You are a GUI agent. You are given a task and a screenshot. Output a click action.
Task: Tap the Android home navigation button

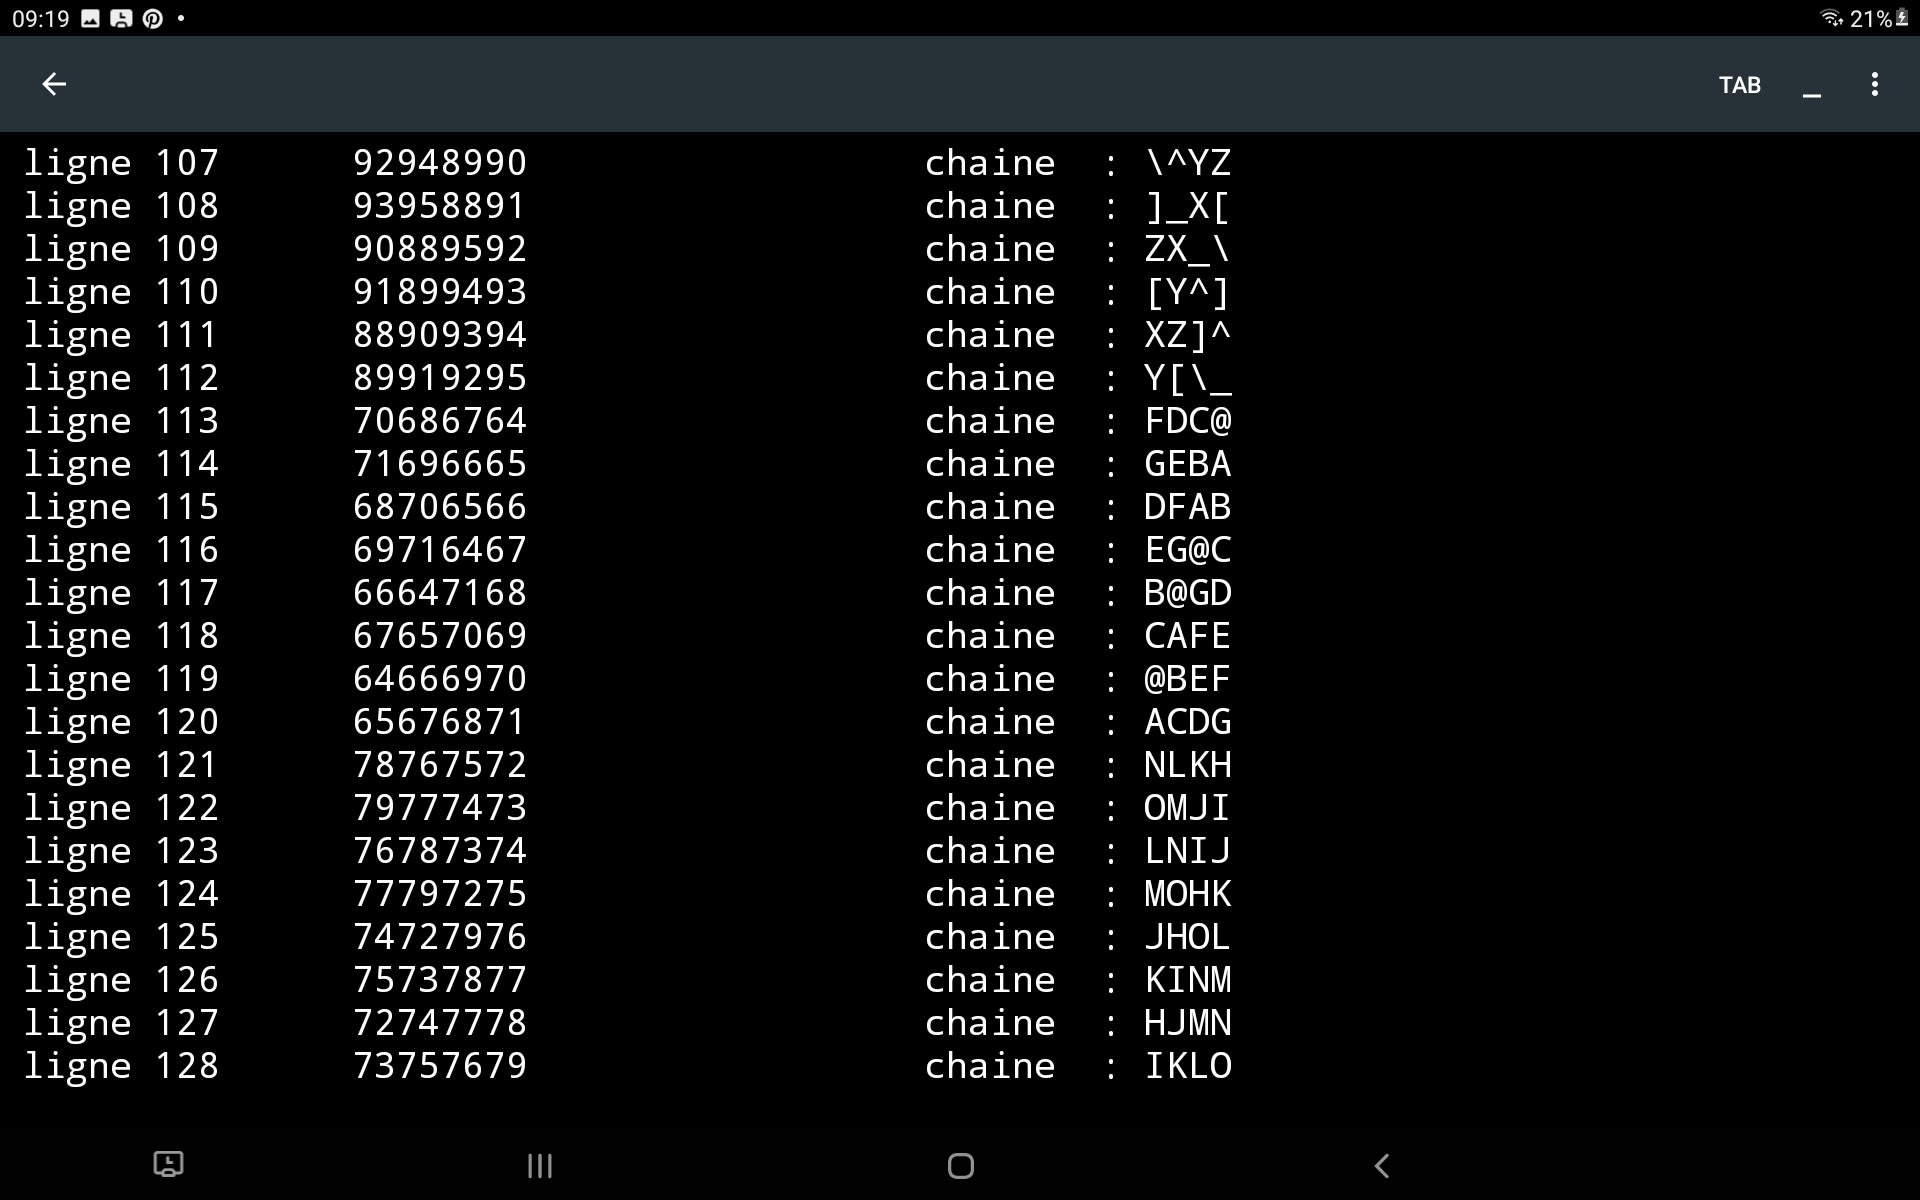[x=960, y=1165]
